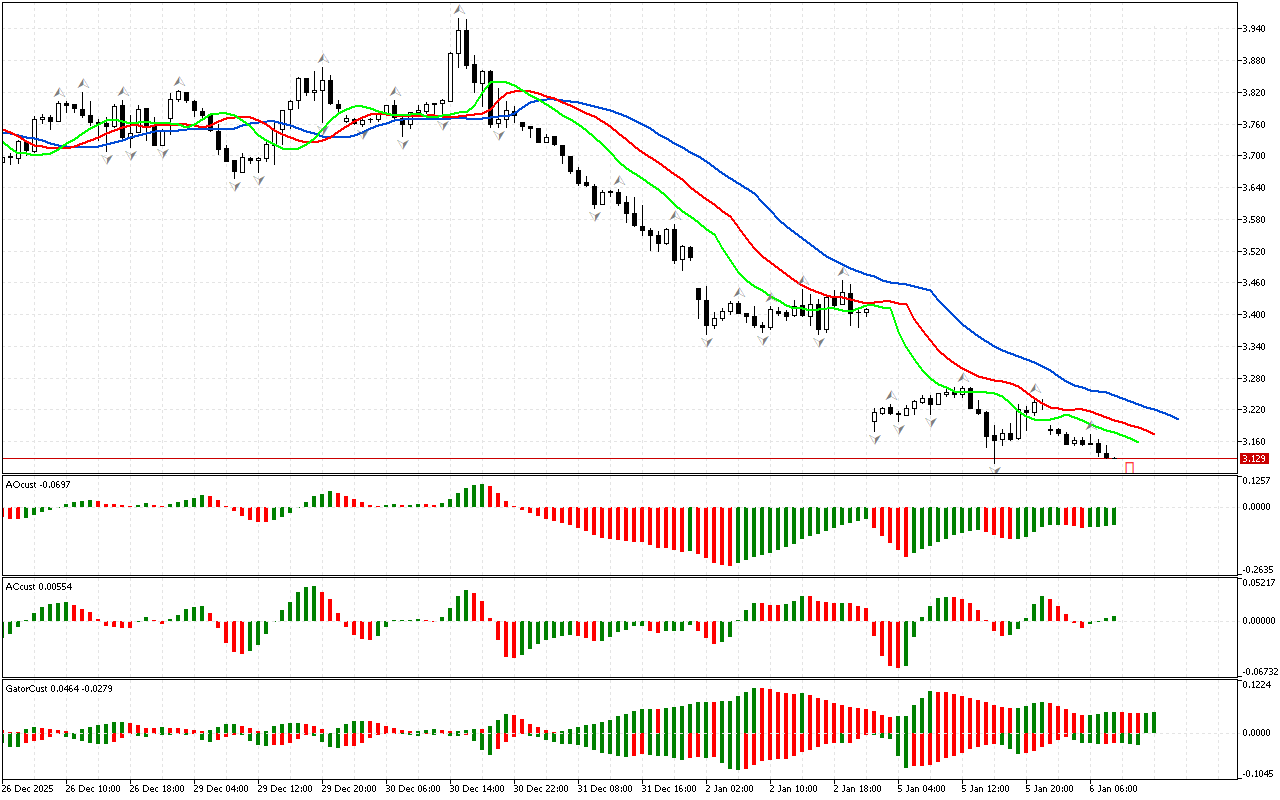The height and width of the screenshot is (800, 1280).
Task: Click the red 3.129 current price tag
Action: 1253,459
